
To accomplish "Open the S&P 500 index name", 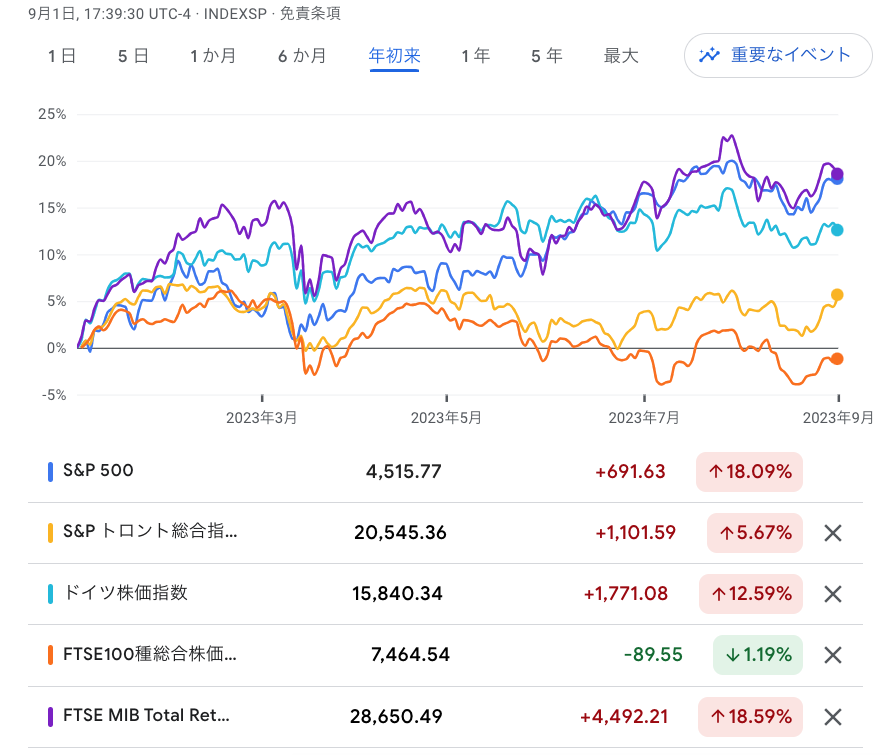I will point(98,470).
